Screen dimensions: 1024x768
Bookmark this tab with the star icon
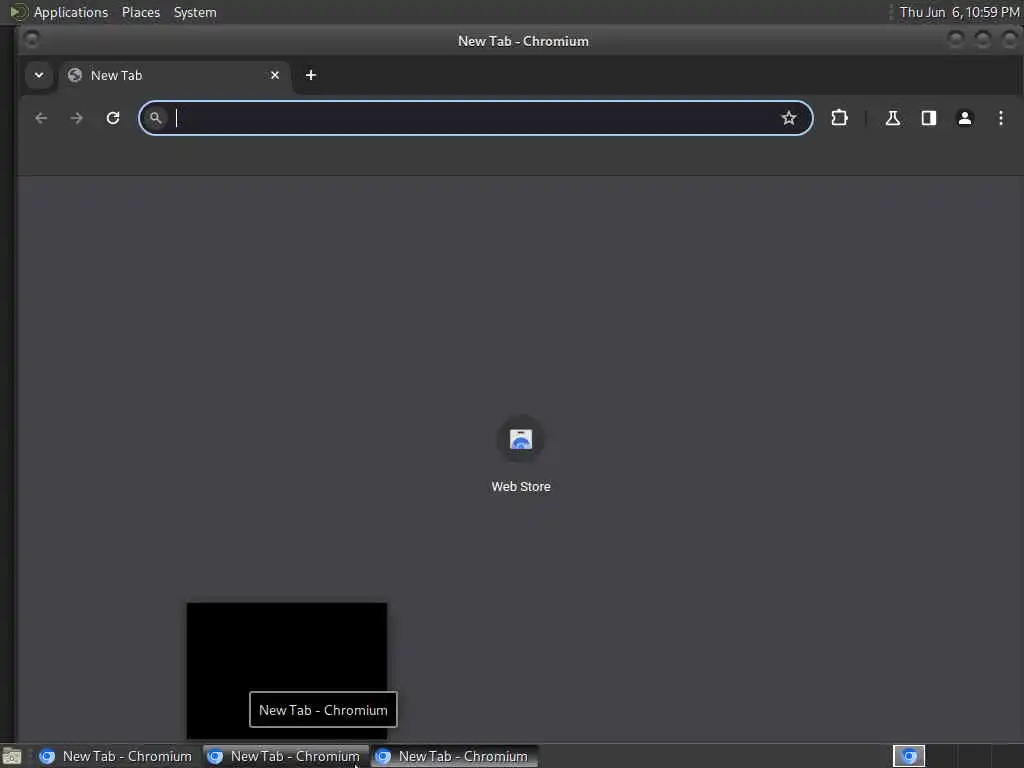pyautogui.click(x=789, y=118)
